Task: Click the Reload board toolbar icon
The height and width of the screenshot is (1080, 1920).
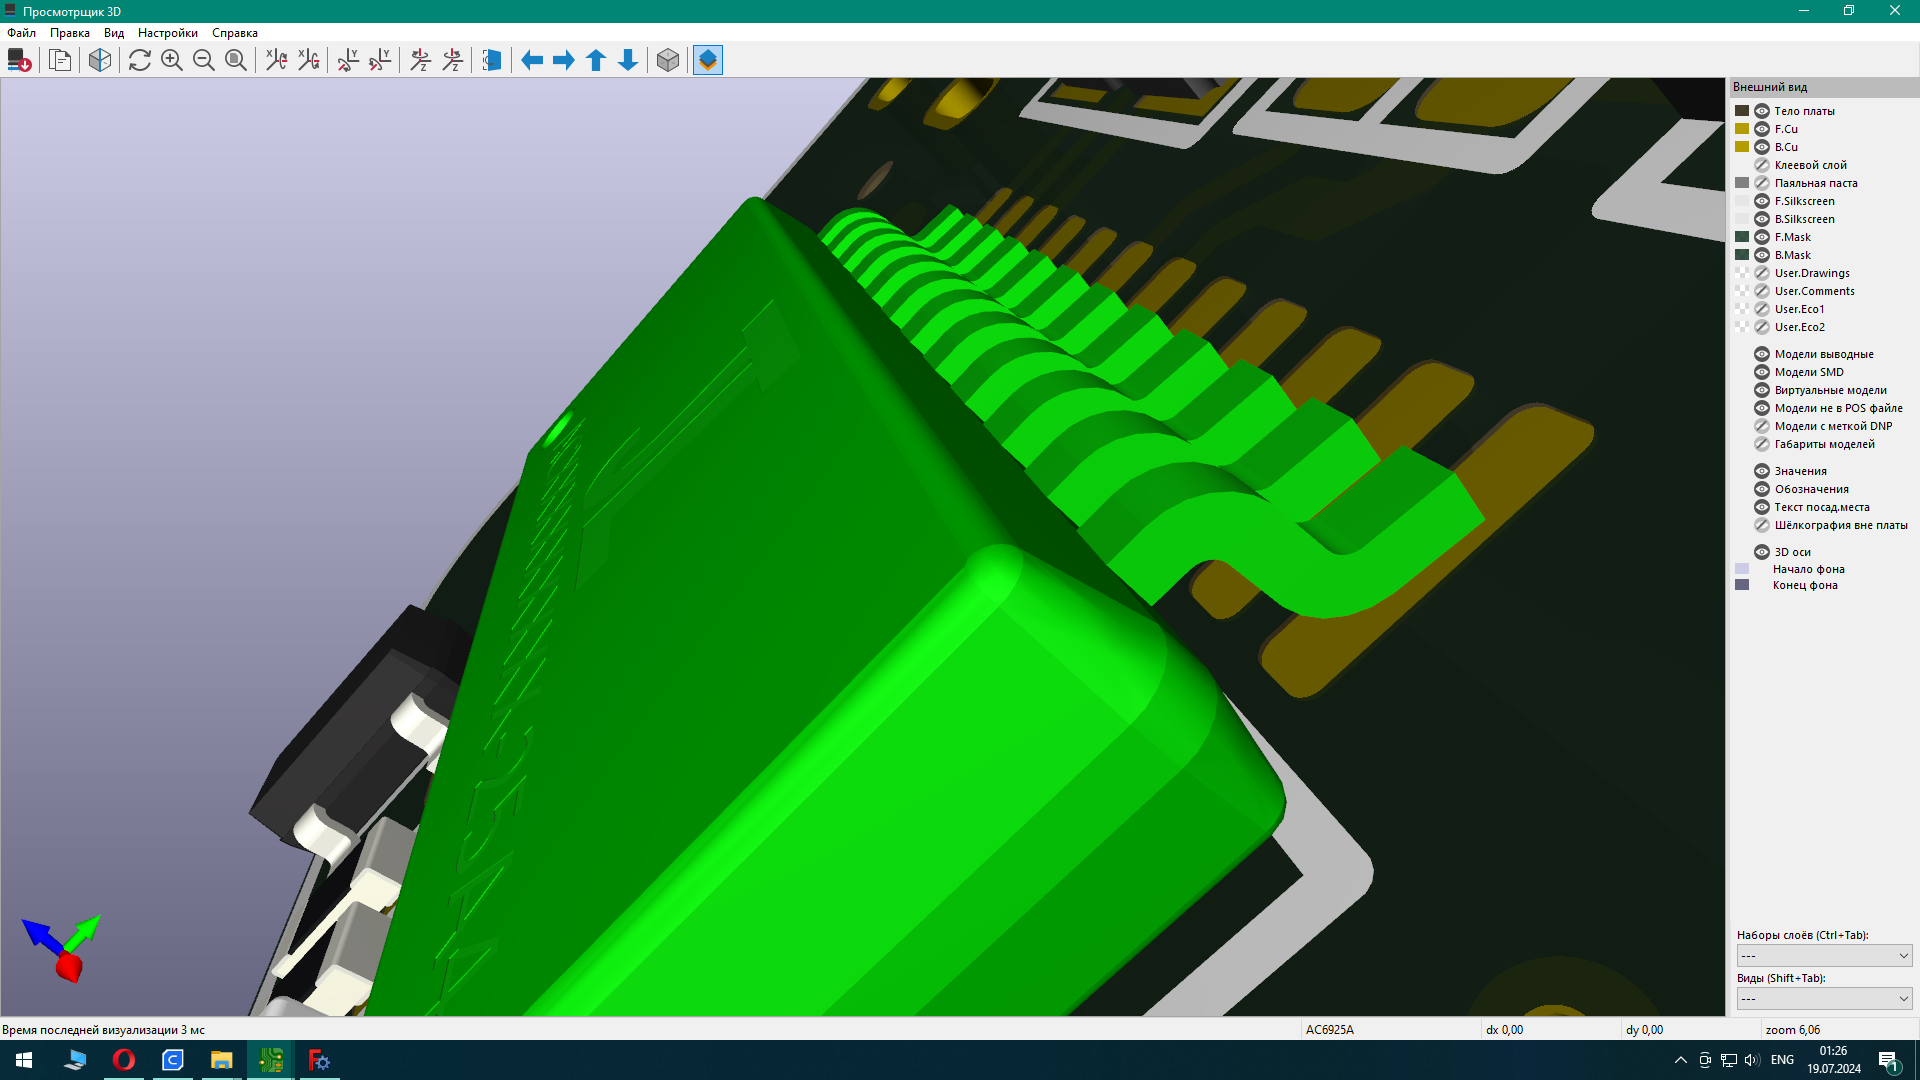Action: point(19,60)
